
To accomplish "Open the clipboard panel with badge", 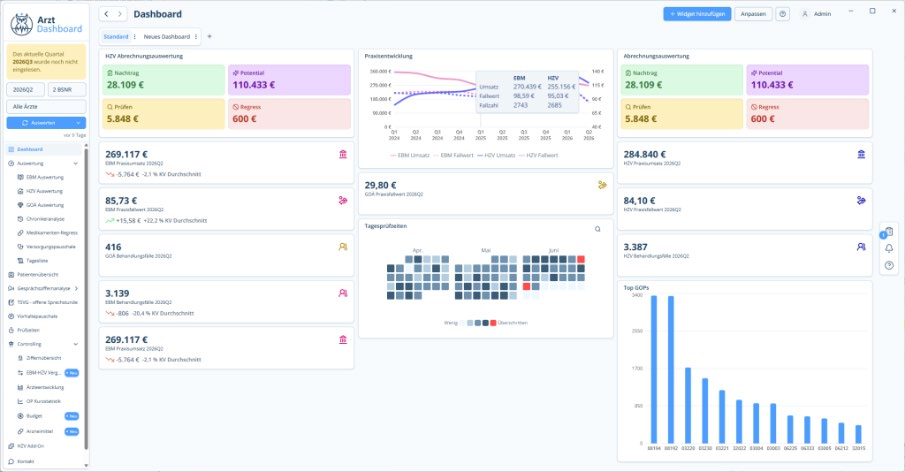I will click(889, 232).
